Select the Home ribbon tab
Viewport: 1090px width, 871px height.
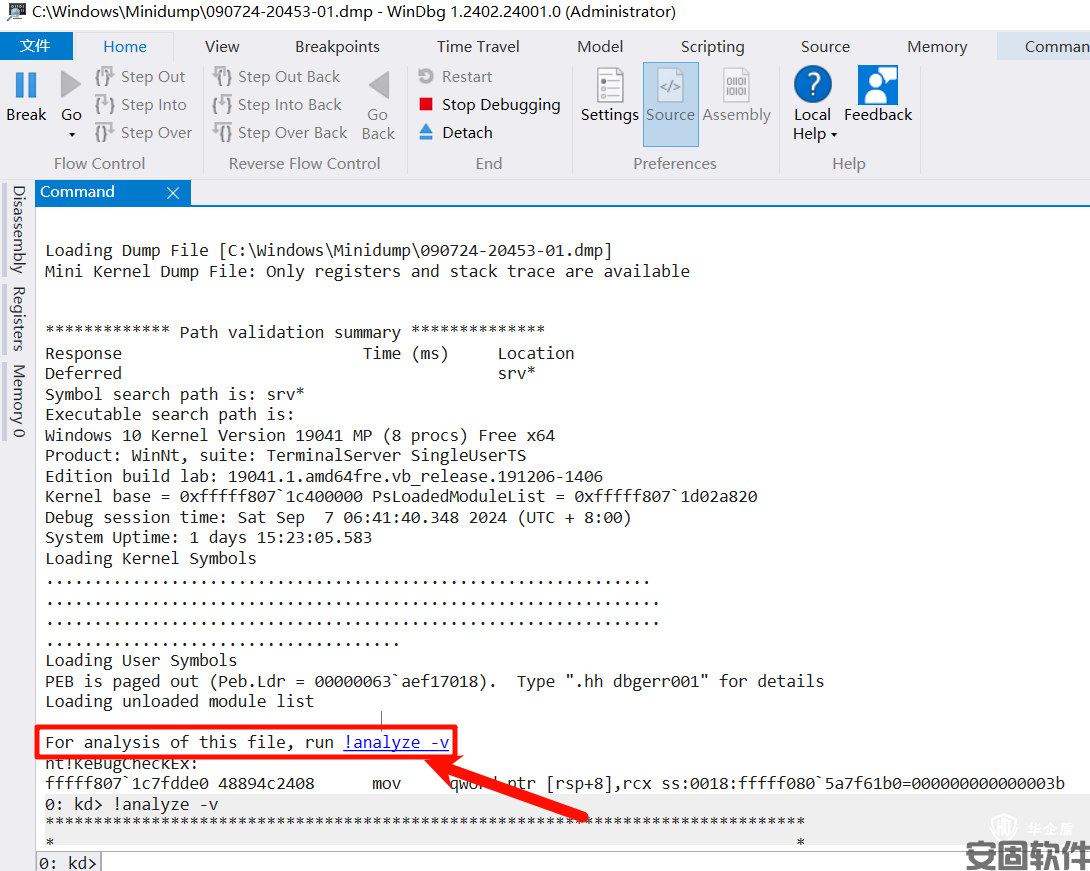[x=125, y=47]
